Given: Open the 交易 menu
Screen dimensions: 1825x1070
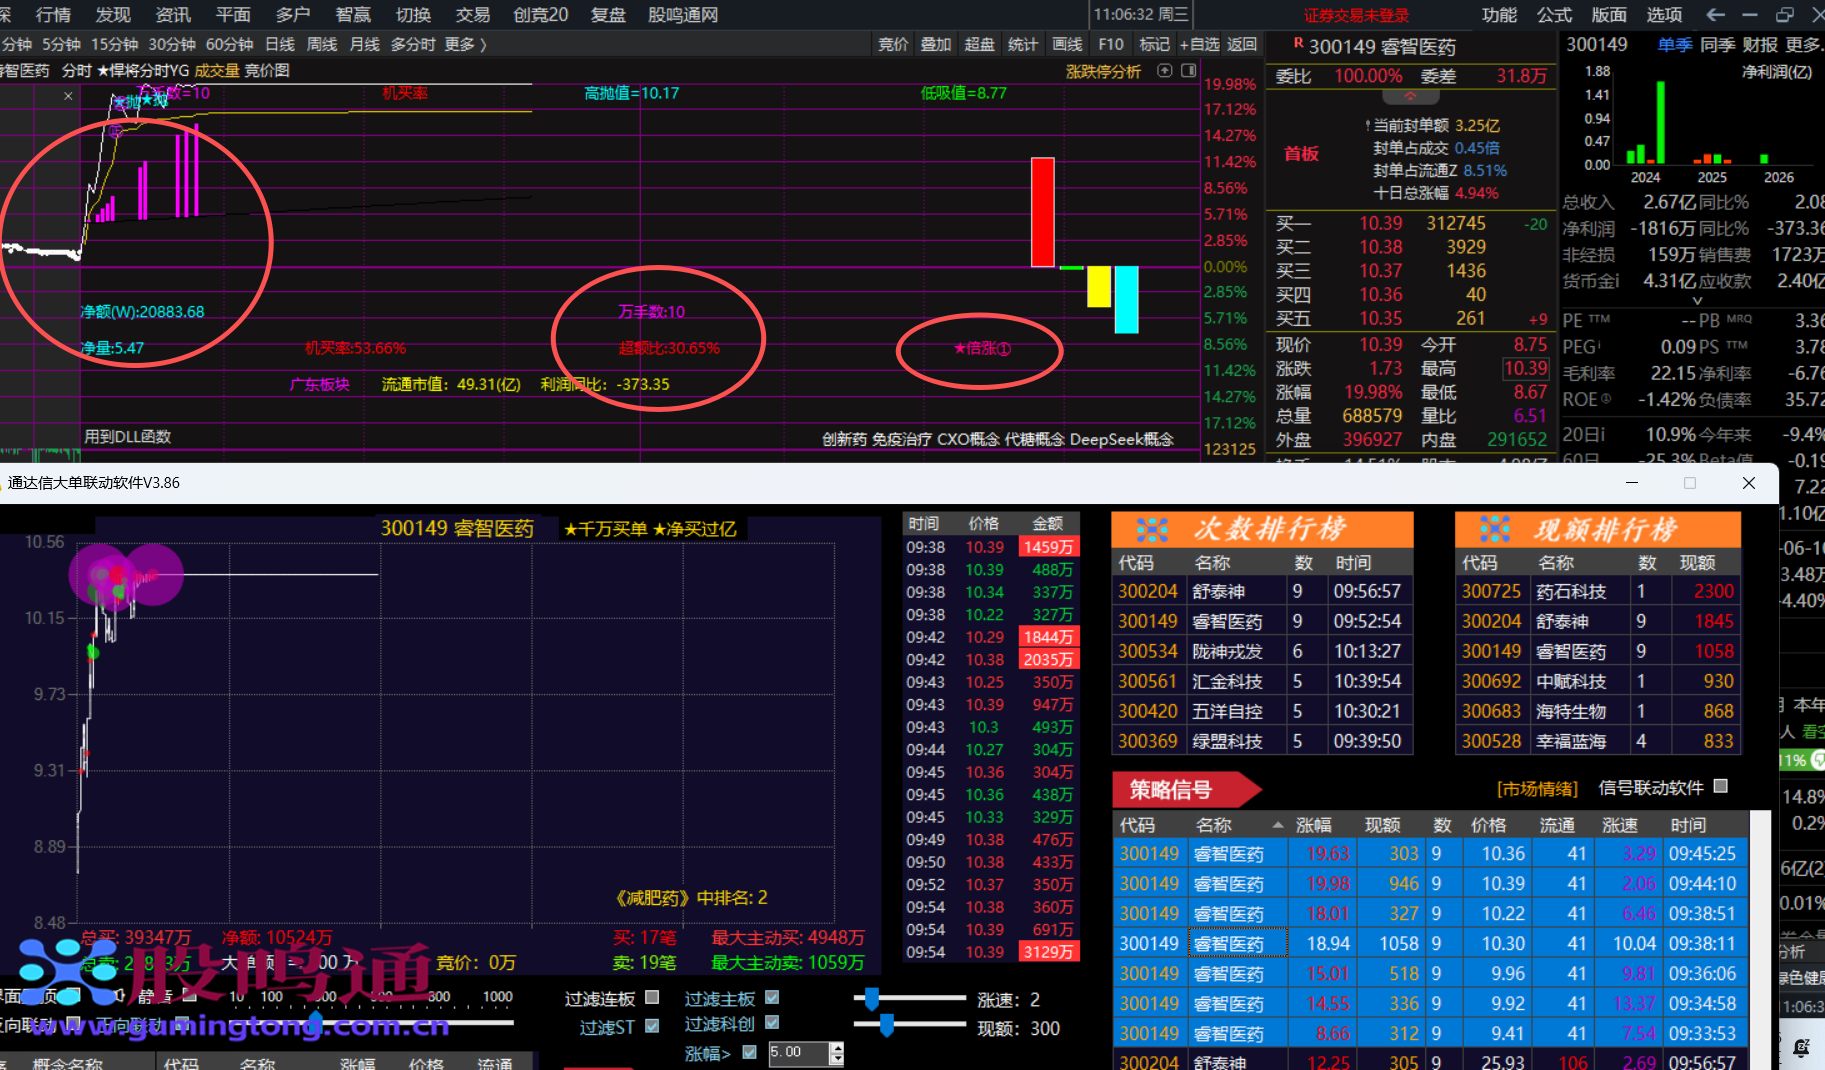Looking at the screenshot, I should [x=473, y=14].
